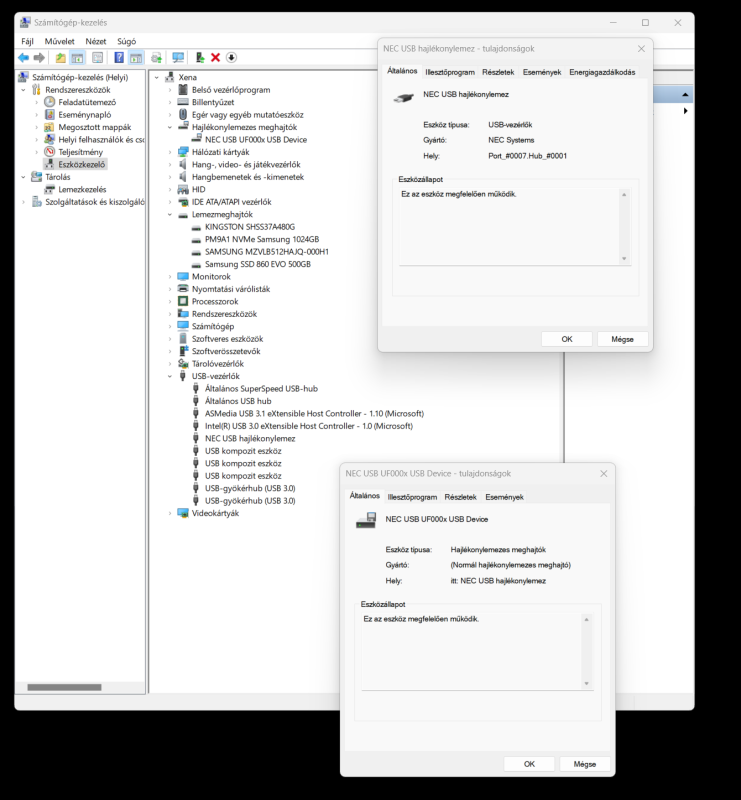The height and width of the screenshot is (800, 741).
Task: Select PM9A1 NVMe Samsung 1024GB drive
Action: tap(262, 239)
